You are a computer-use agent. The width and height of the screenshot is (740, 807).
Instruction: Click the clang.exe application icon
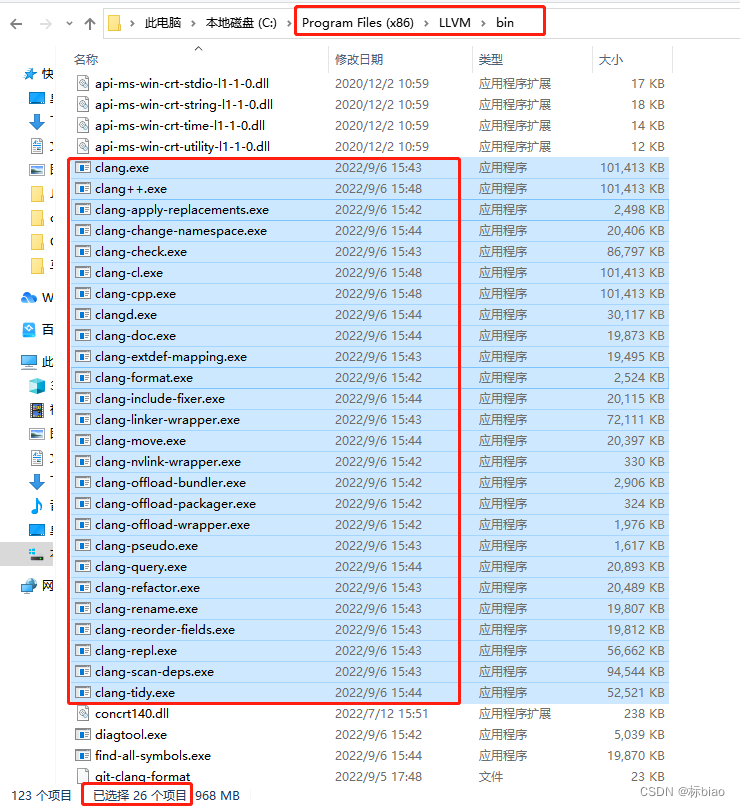click(83, 168)
